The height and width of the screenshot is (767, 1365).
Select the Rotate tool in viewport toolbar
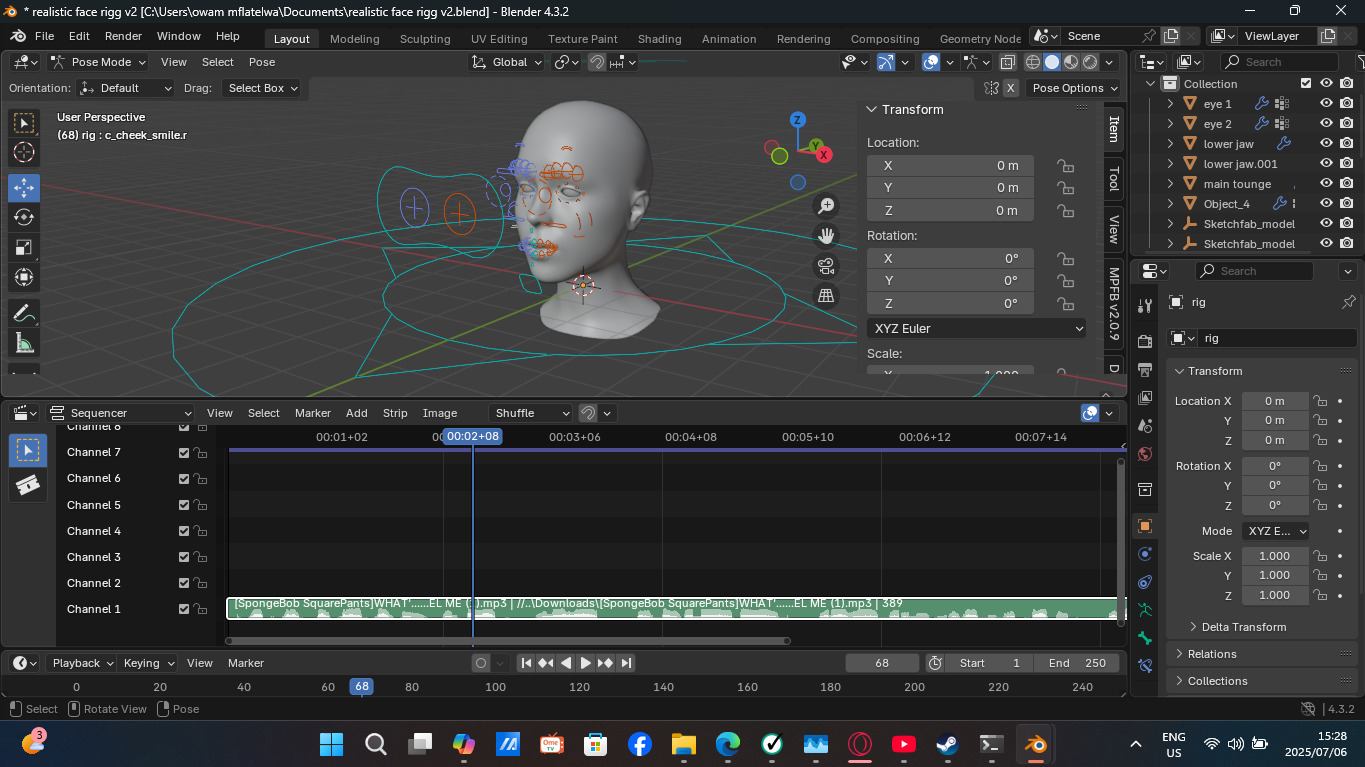pos(24,217)
